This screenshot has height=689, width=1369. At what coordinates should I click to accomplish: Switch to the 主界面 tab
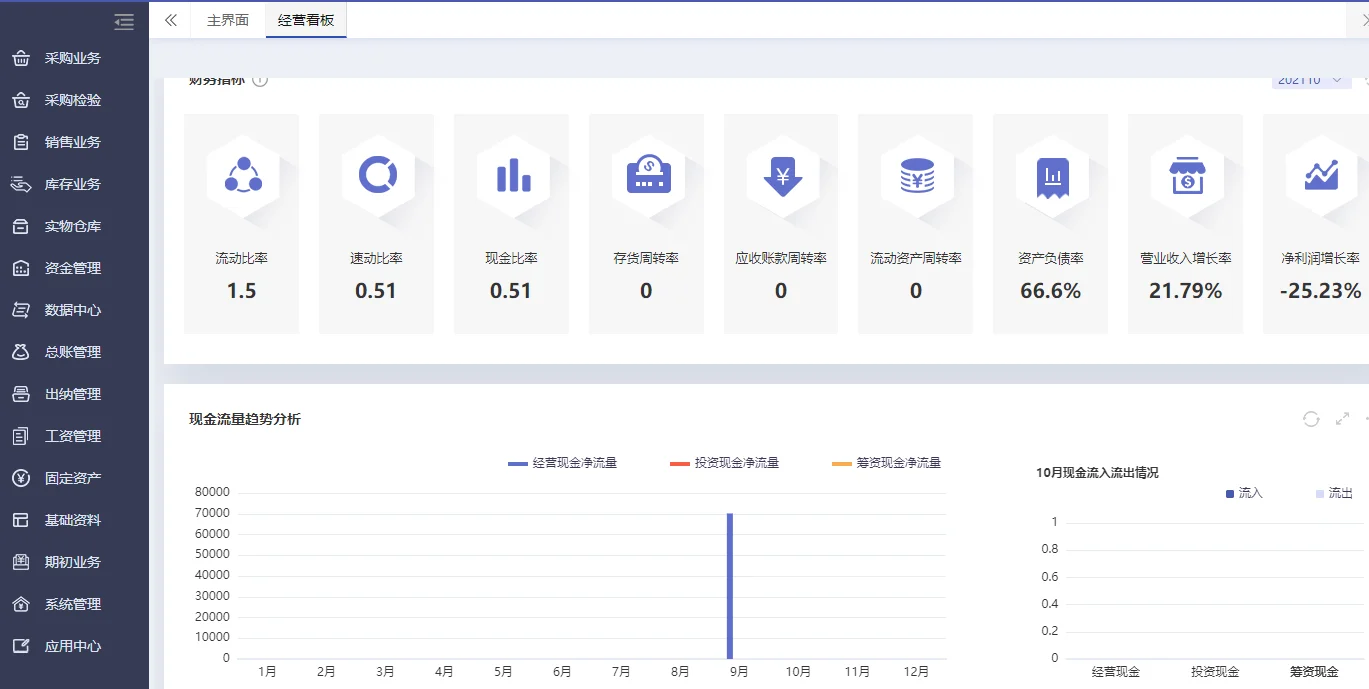click(x=228, y=20)
